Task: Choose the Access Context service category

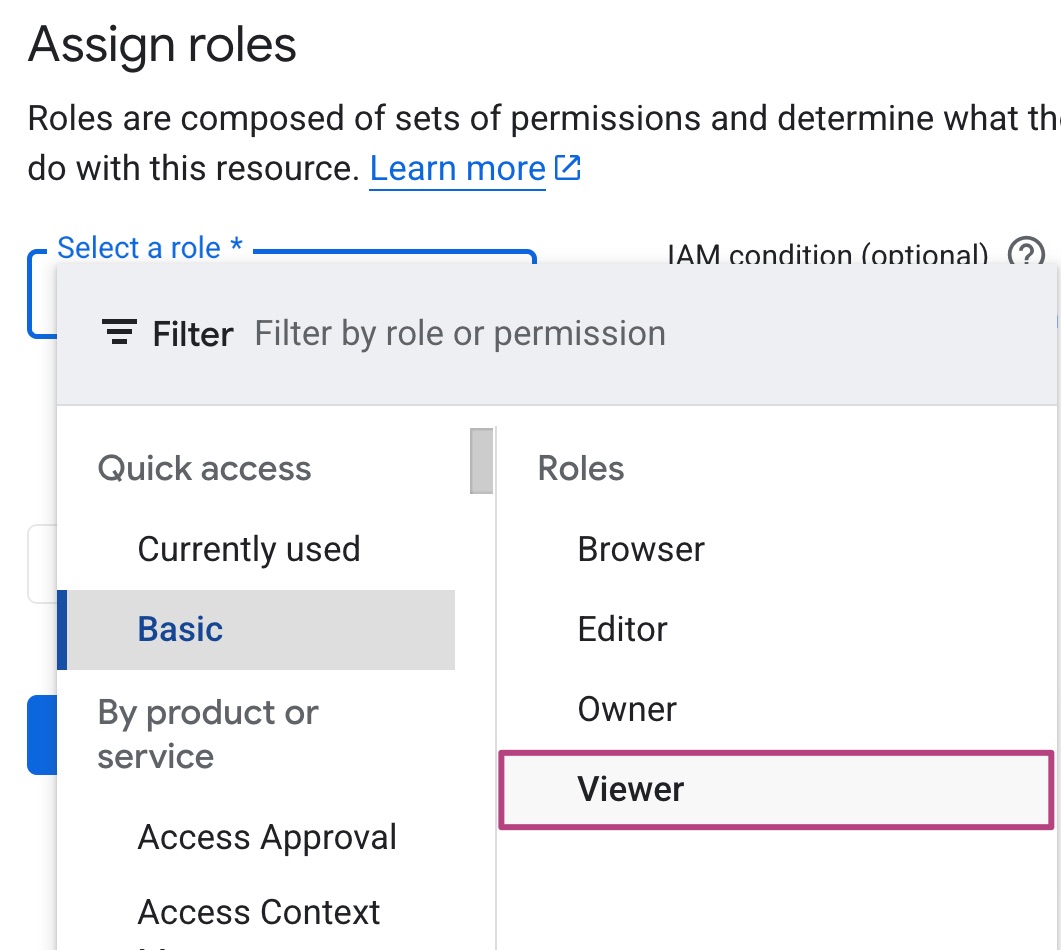Action: tap(259, 912)
